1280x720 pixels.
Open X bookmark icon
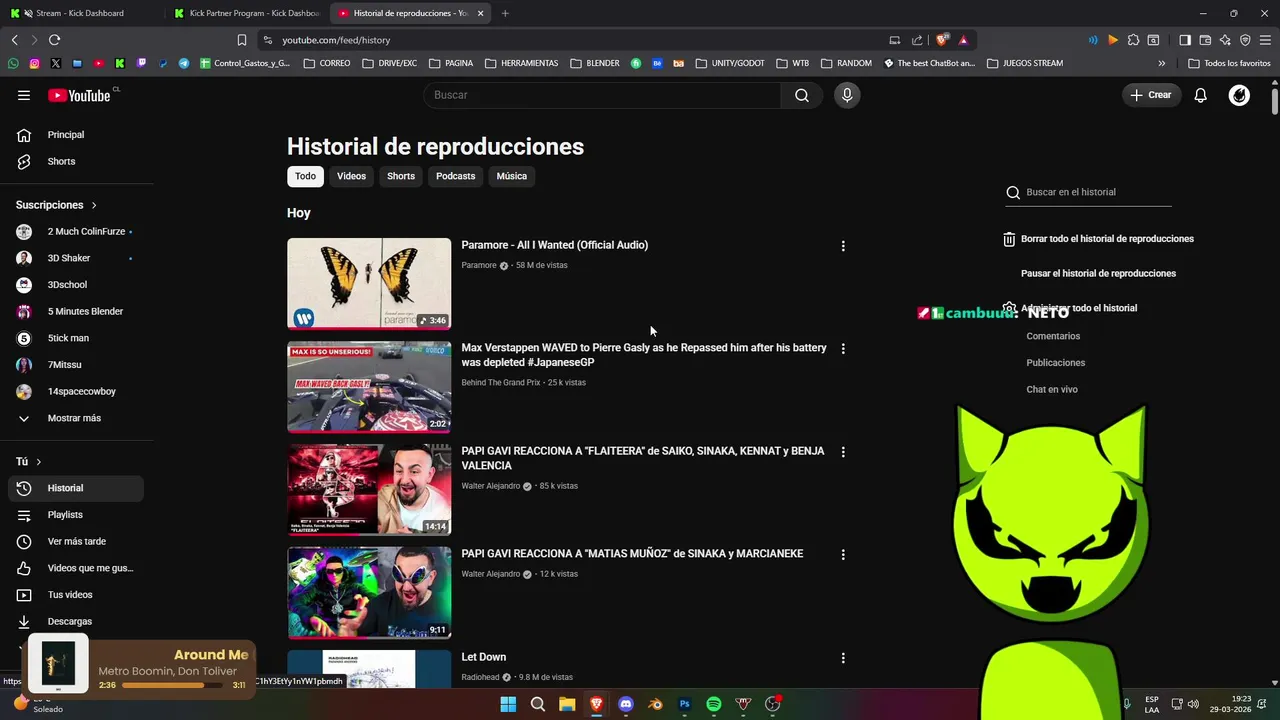click(x=55, y=63)
